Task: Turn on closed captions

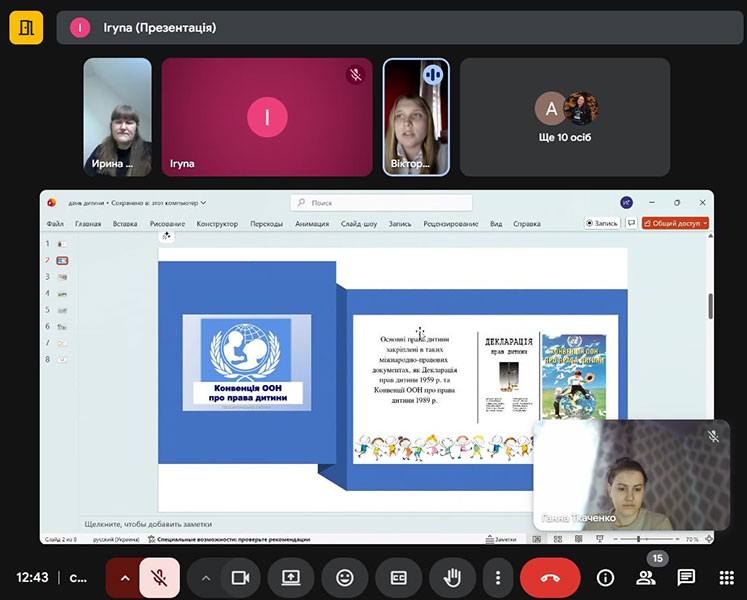Action: [x=398, y=577]
